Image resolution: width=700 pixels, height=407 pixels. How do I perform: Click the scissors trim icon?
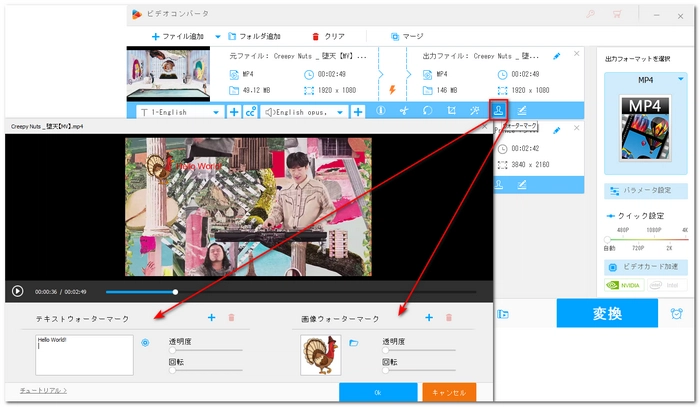point(404,111)
